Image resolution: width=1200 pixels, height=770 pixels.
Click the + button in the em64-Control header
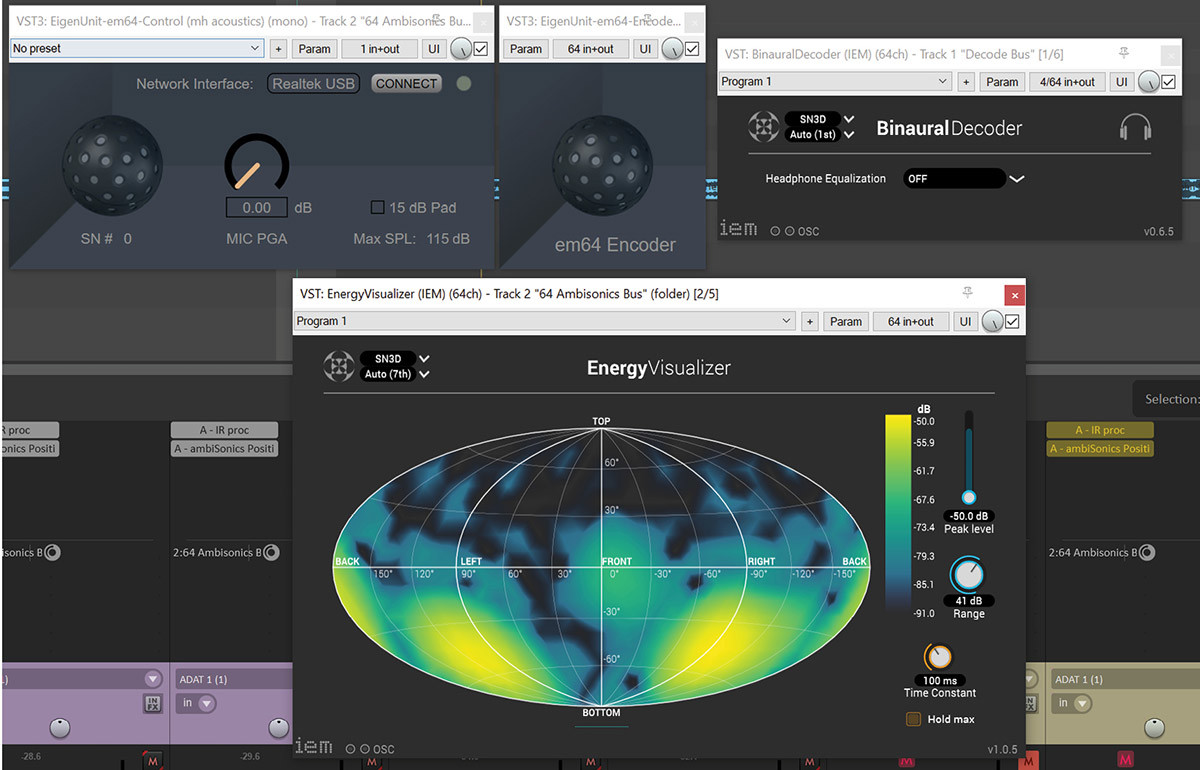pos(278,48)
